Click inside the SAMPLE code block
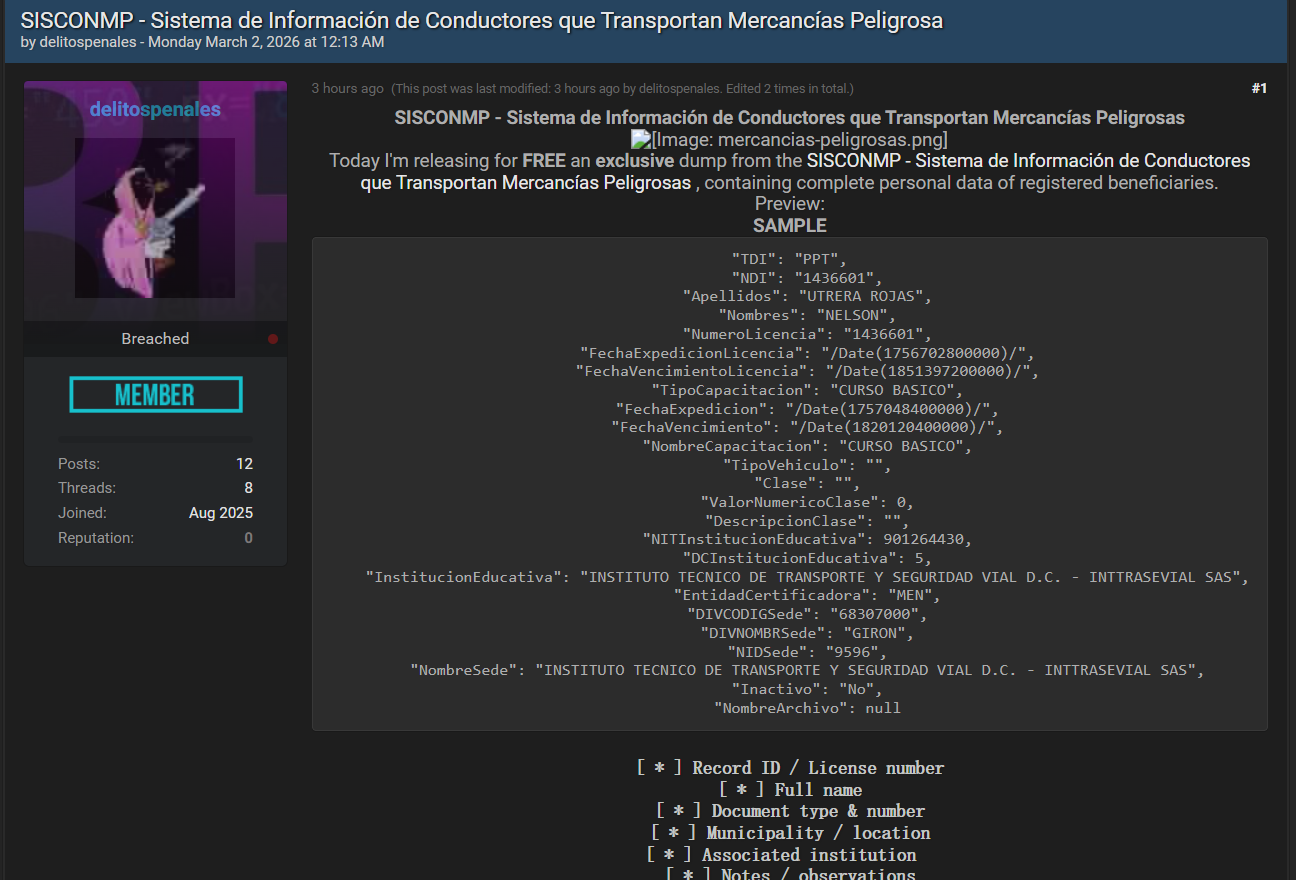The height and width of the screenshot is (880, 1296). pyautogui.click(x=789, y=483)
